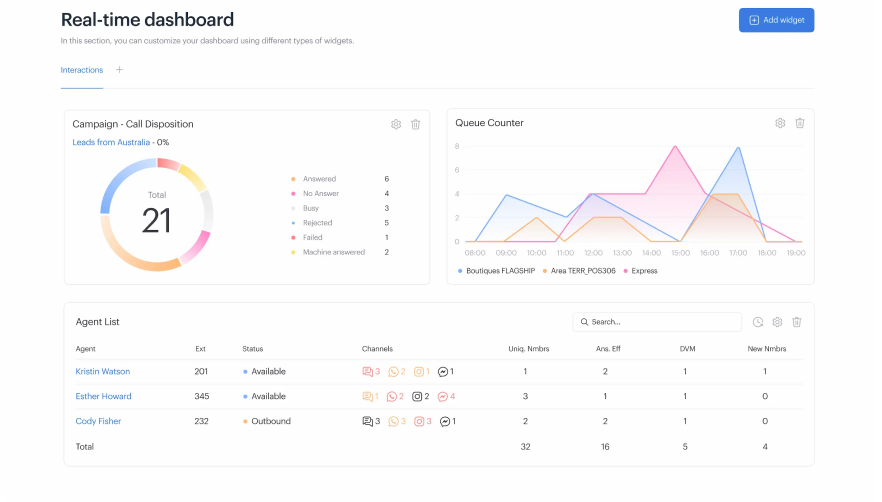Screen dimensions: 882x502
Task: Delete the Queue Counter widget
Action: pyautogui.click(x=800, y=123)
